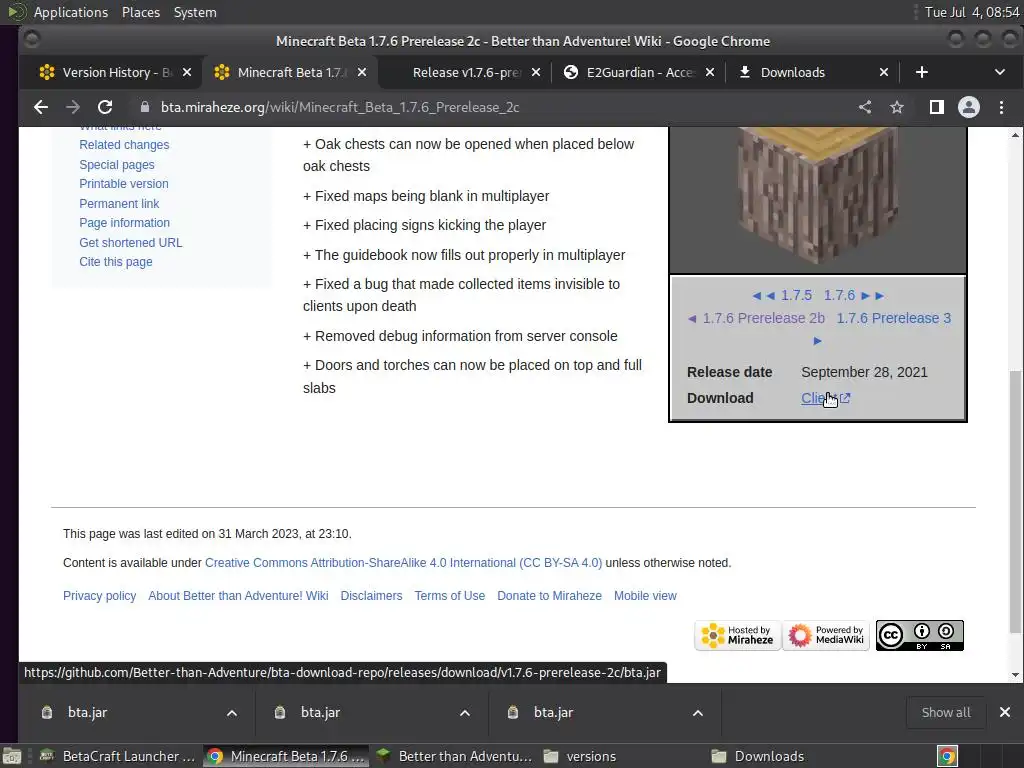Open Donate to Miraheze link
The image size is (1024, 768).
pyautogui.click(x=549, y=596)
